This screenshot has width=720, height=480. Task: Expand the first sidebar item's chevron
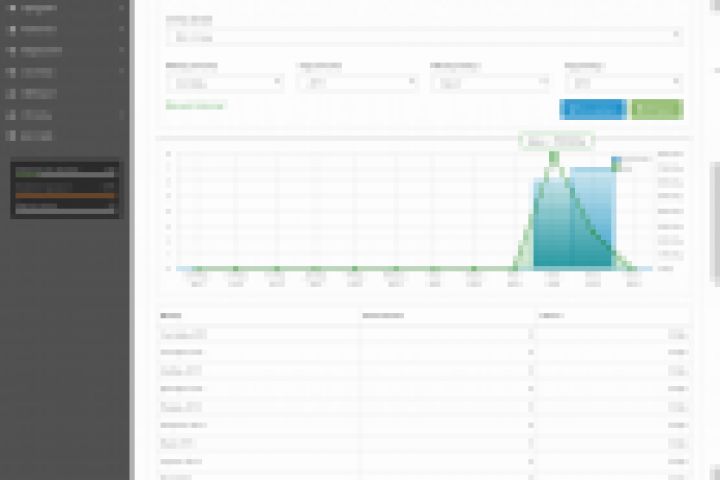tap(121, 8)
